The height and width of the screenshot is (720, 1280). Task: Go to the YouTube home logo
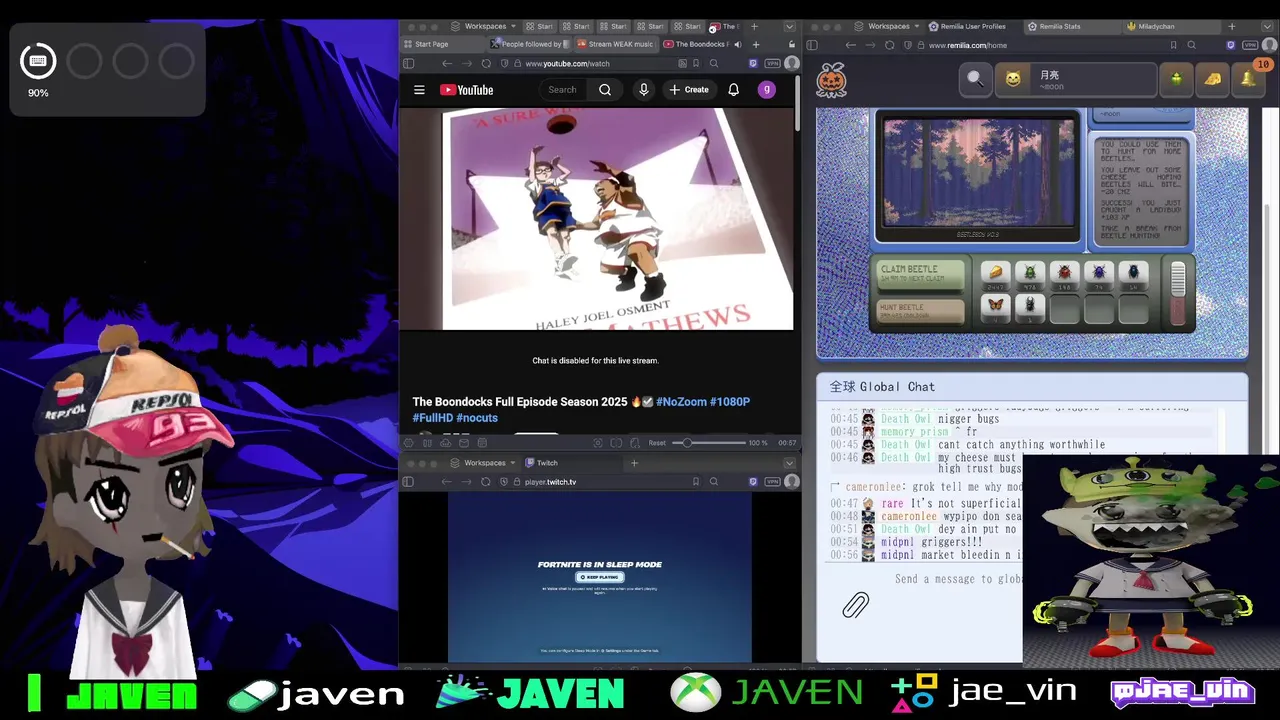[x=466, y=90]
